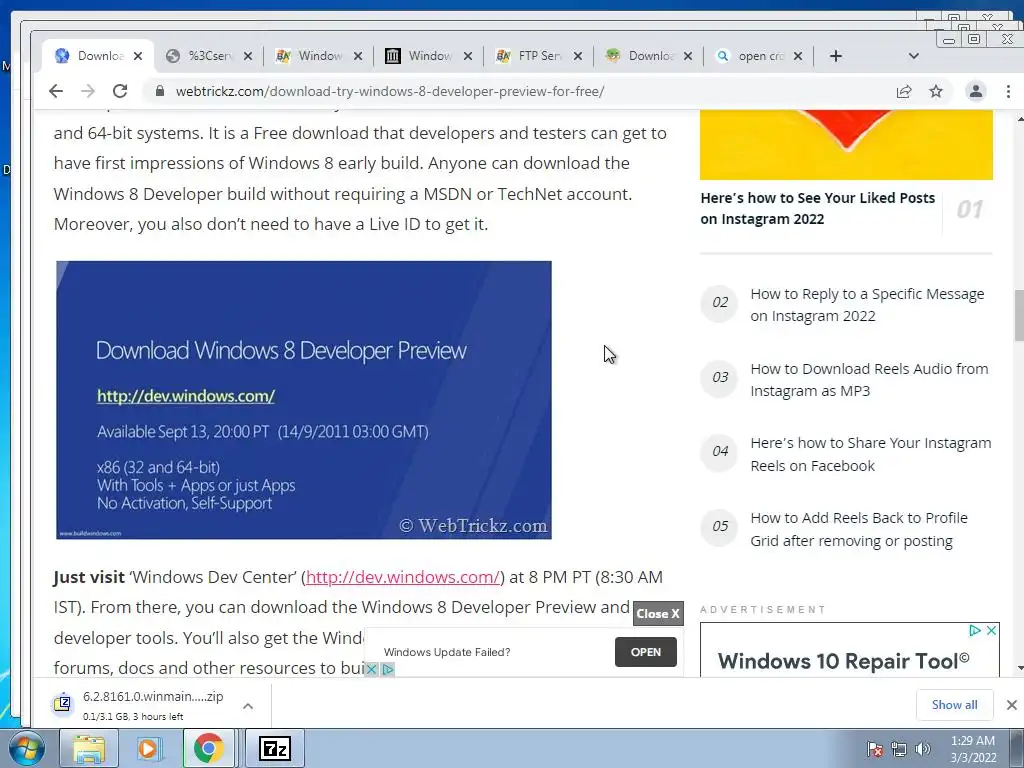
Task: Click the Action Center flag tray icon
Action: tap(874, 749)
